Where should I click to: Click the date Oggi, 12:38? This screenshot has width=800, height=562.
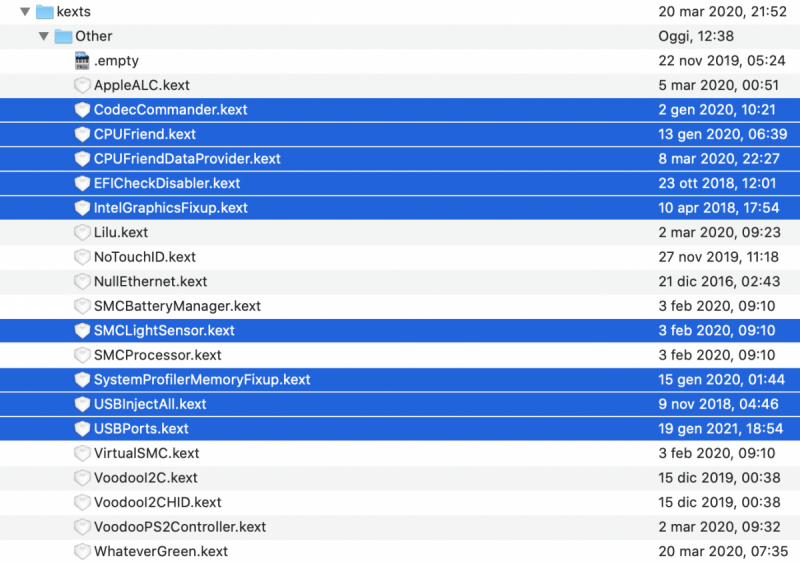pyautogui.click(x=696, y=36)
